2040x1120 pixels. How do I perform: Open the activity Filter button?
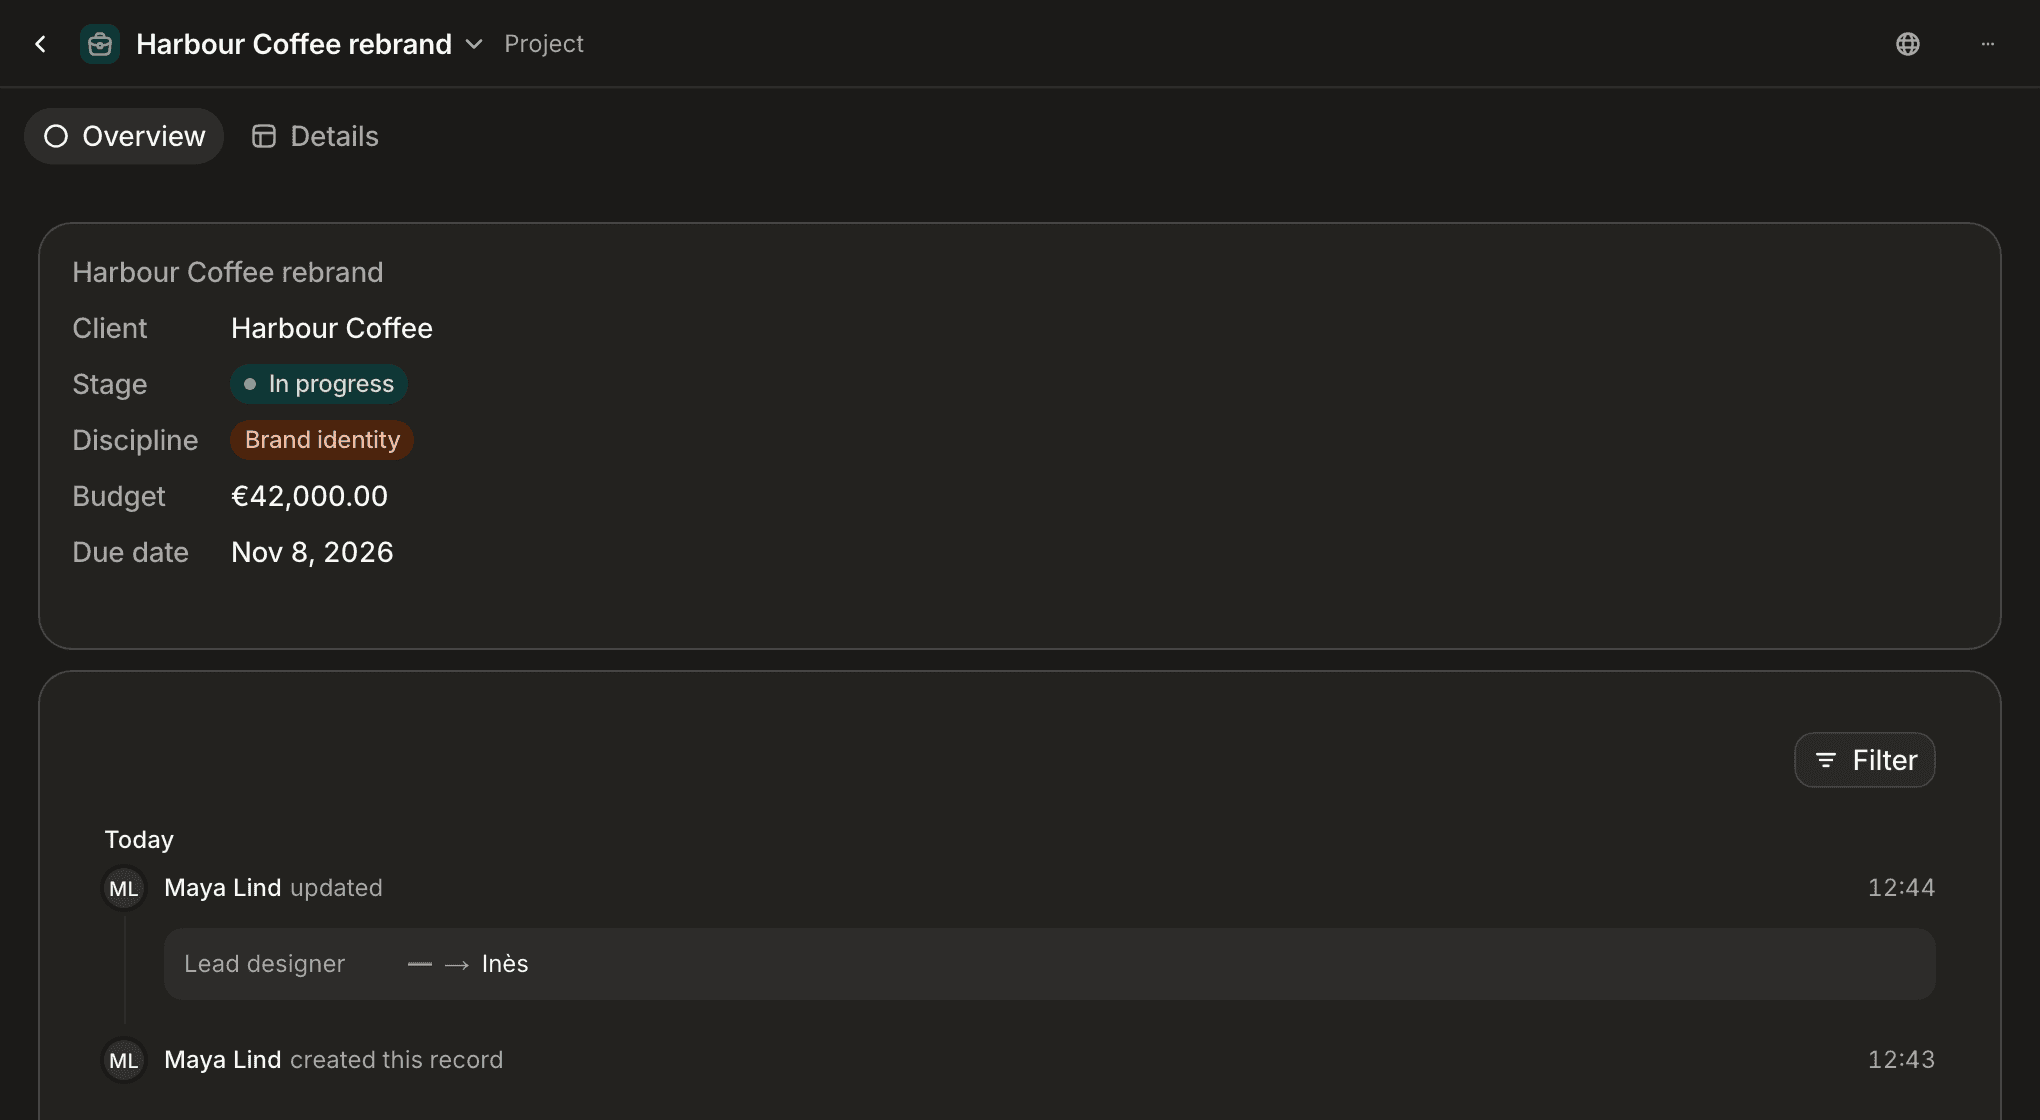[x=1865, y=760]
